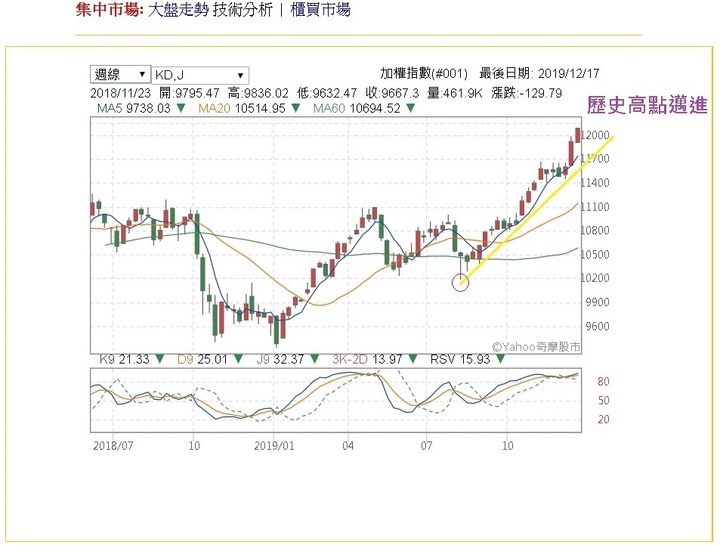Click the K9 21.33 value
The height and width of the screenshot is (545, 720).
pos(124,359)
